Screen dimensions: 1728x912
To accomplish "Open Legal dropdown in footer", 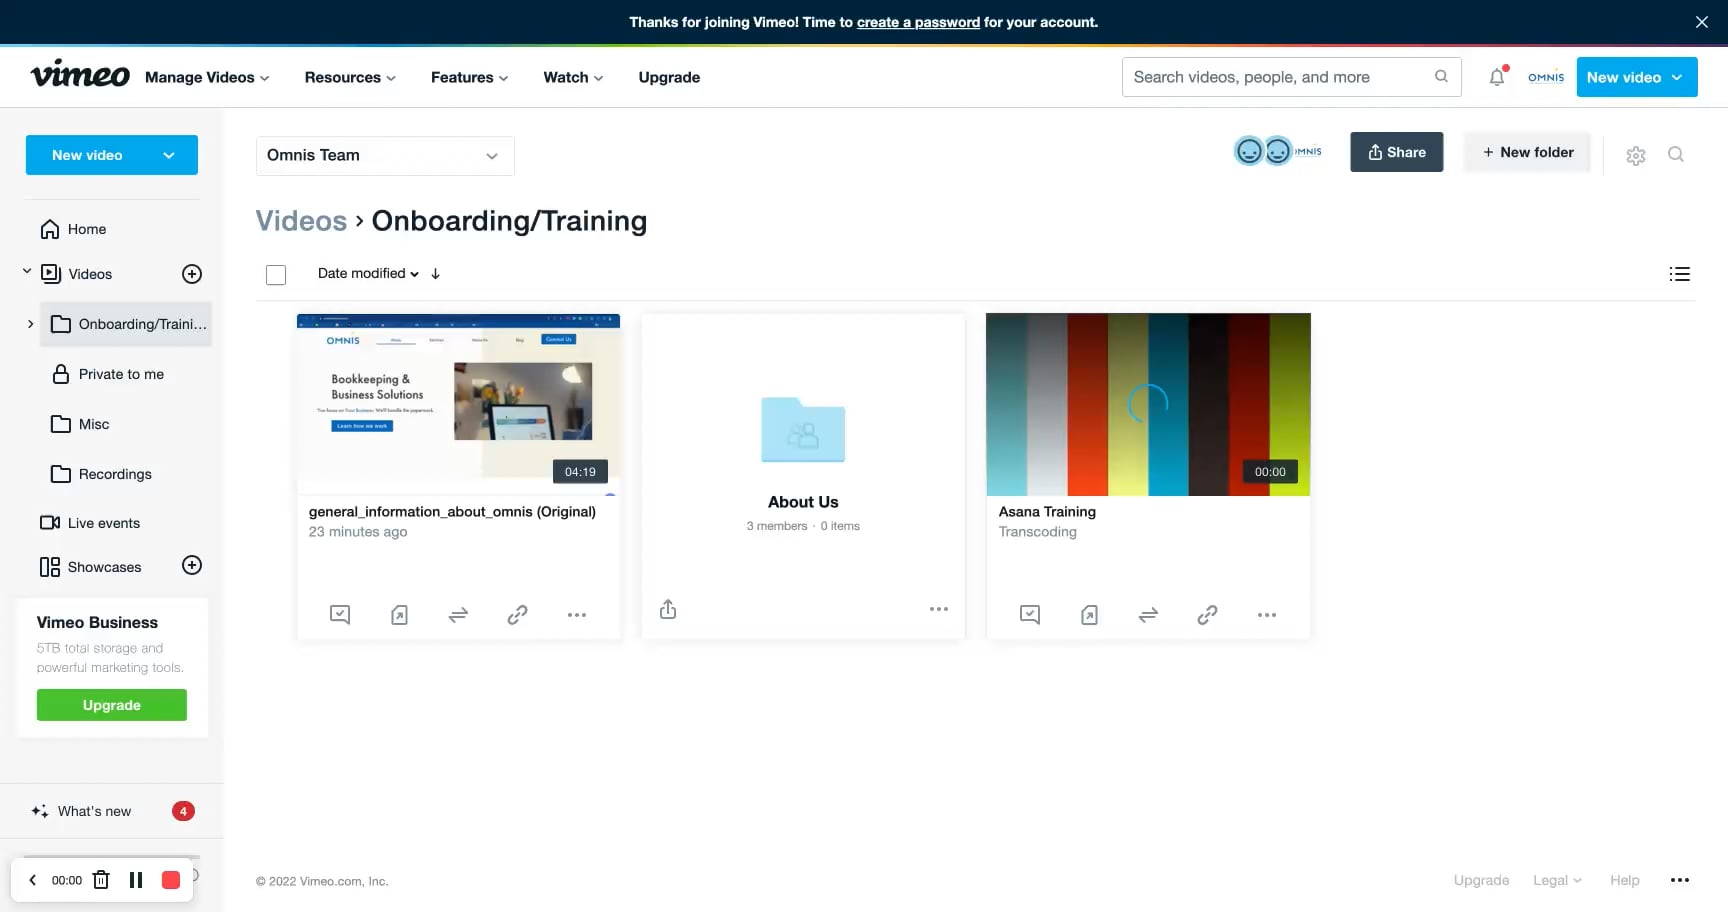I will [x=1557, y=880].
